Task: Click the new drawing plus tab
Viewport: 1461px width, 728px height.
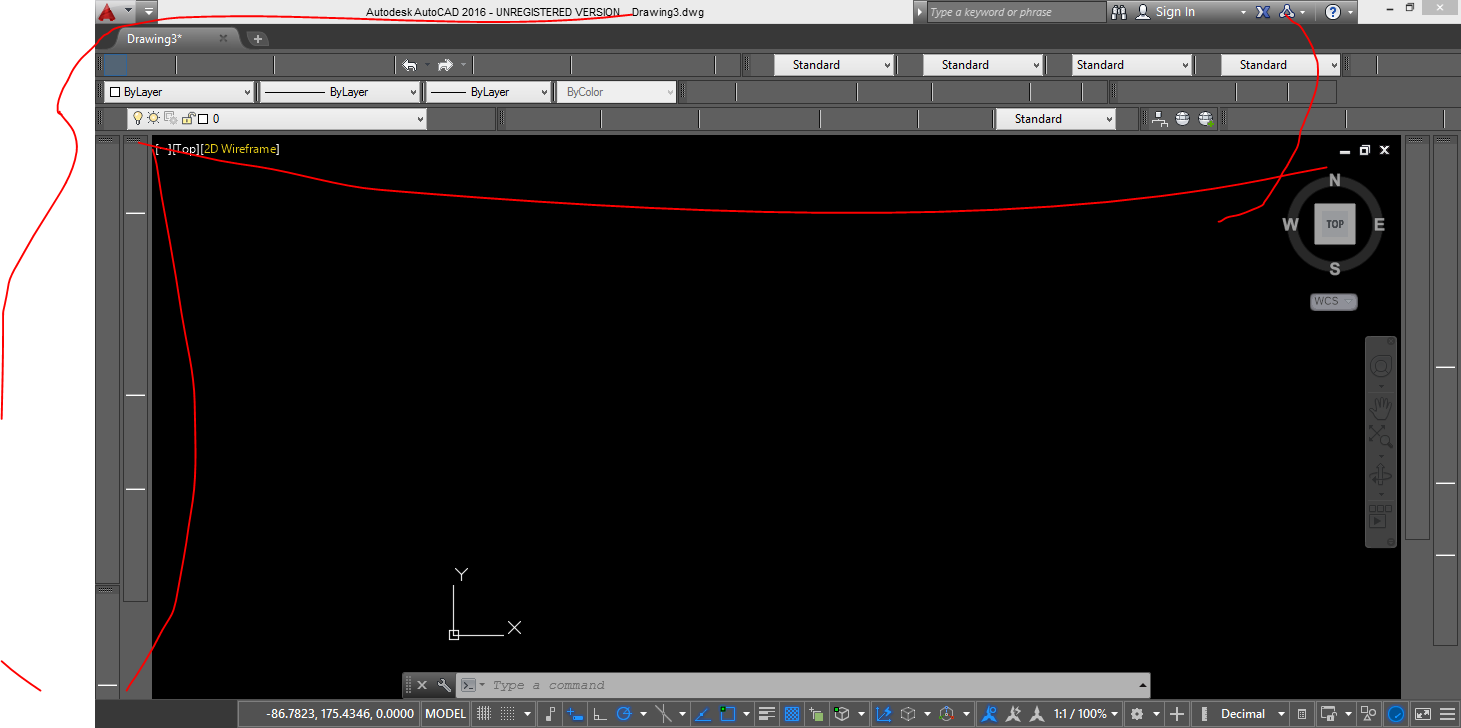Action: tap(258, 39)
